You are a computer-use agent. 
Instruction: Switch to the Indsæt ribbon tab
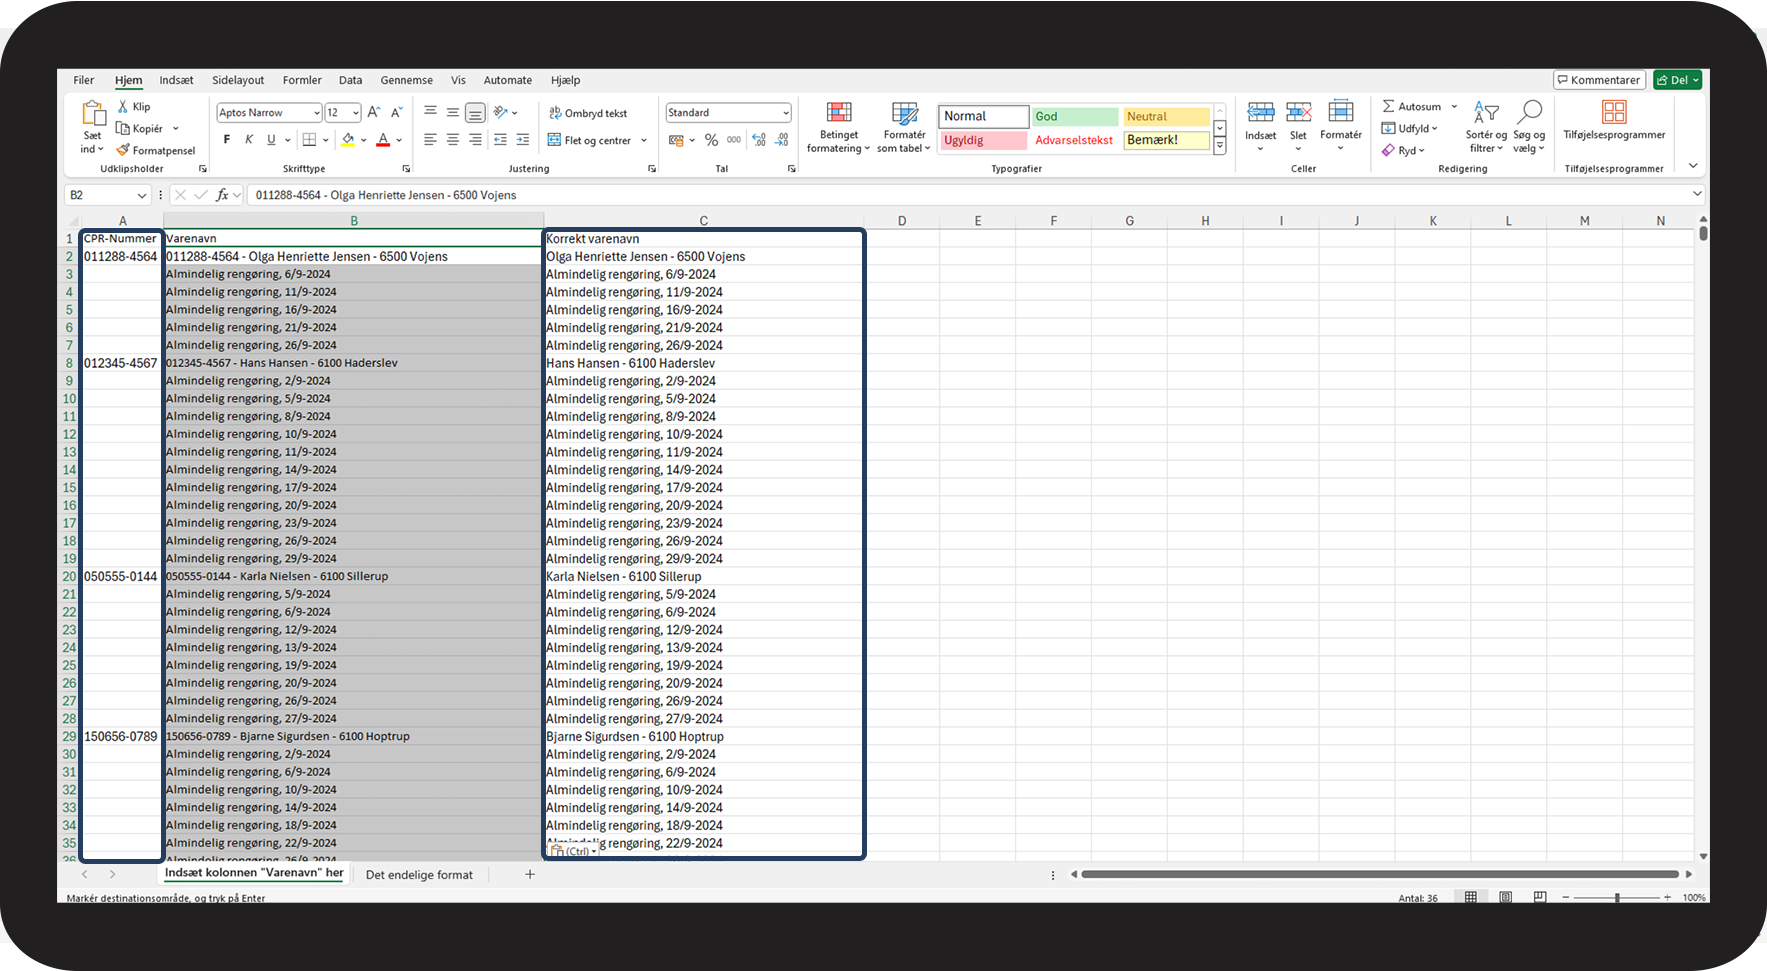pos(176,80)
